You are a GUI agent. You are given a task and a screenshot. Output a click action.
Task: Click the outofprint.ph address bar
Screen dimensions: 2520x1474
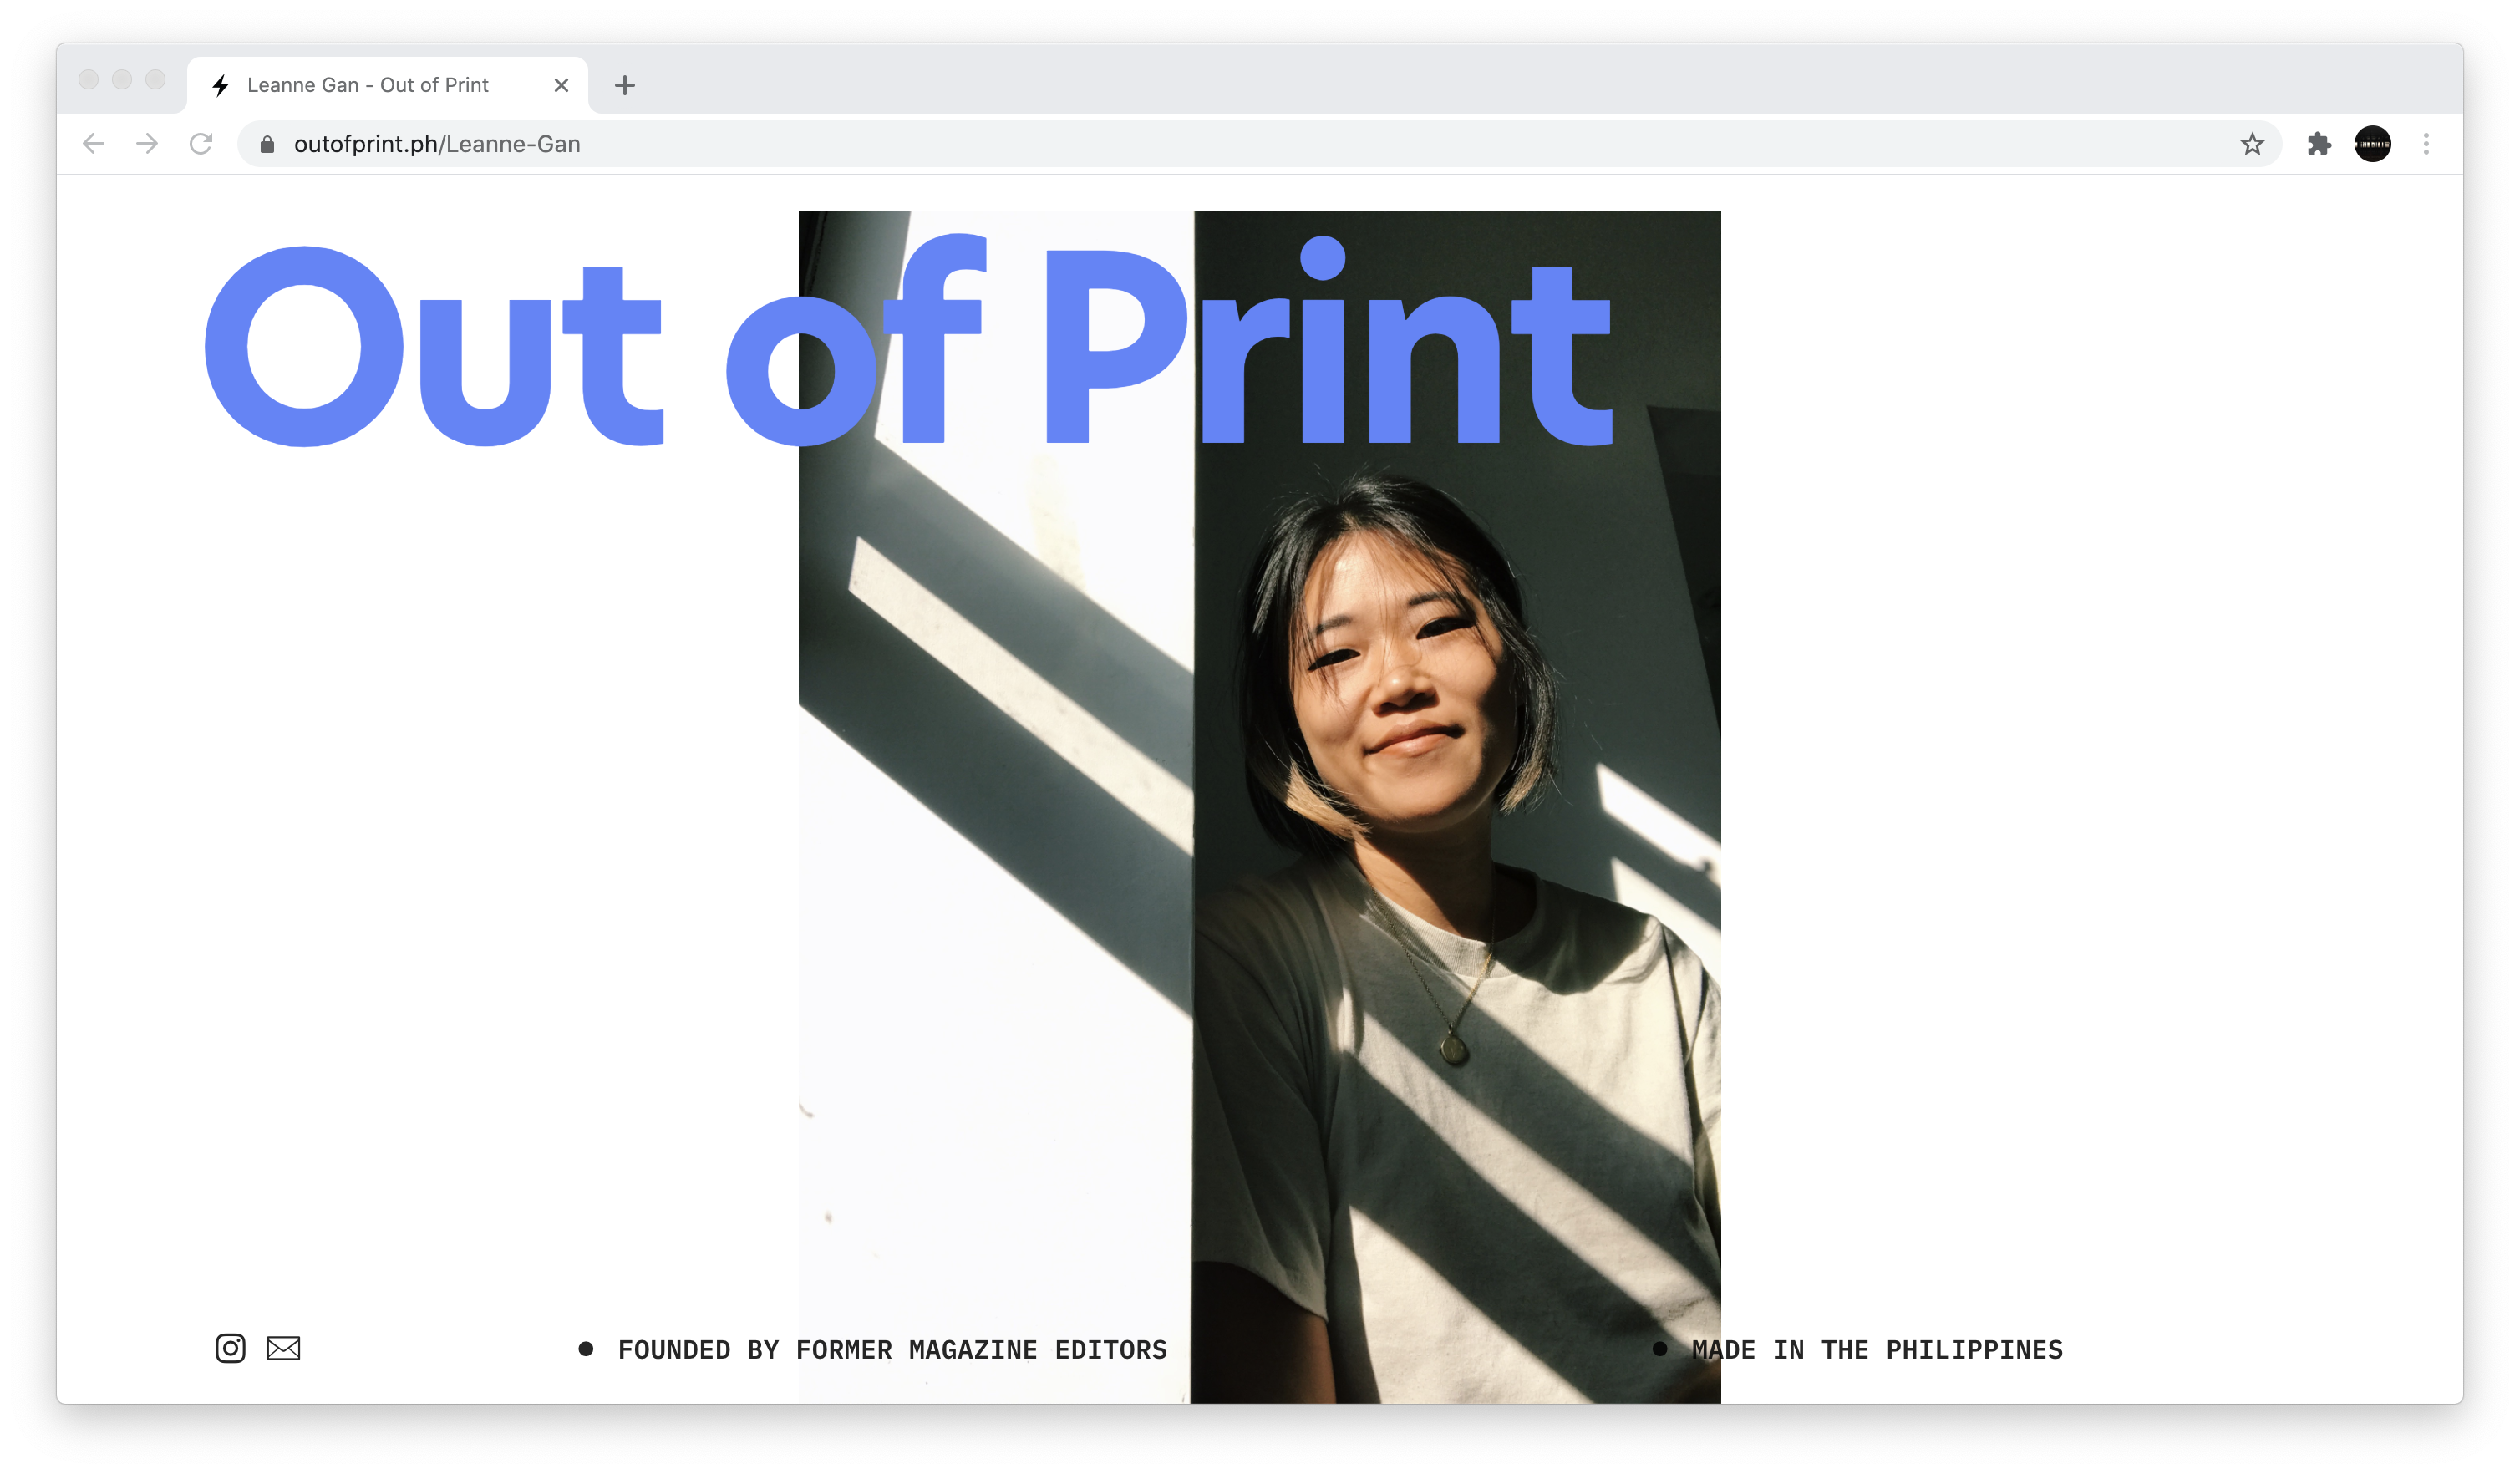1200,144
